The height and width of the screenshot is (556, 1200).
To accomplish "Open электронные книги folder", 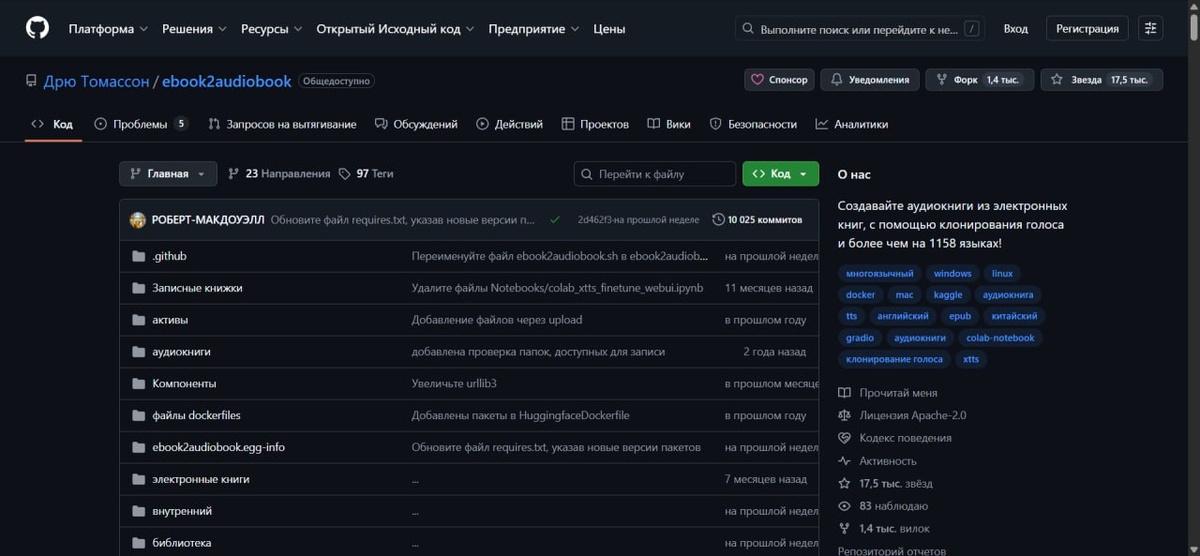I will click(201, 480).
